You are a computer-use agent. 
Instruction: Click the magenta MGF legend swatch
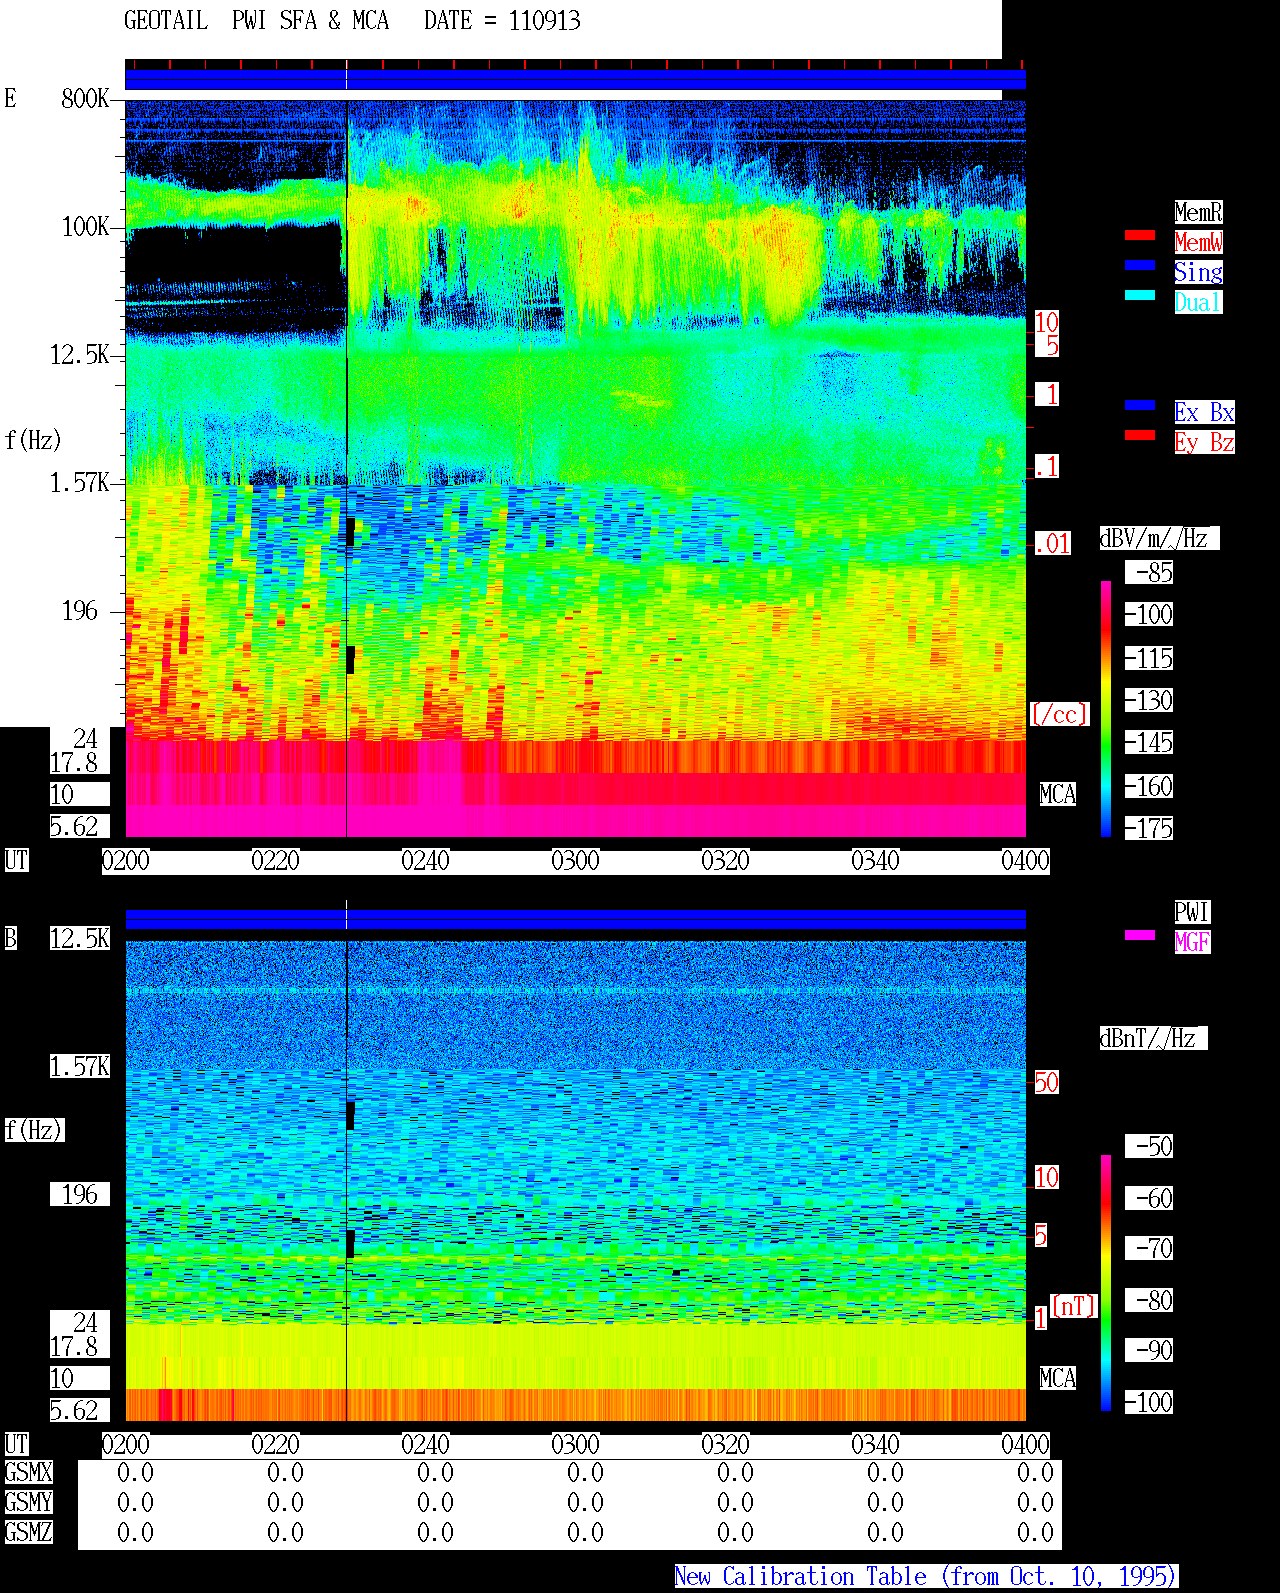(x=1140, y=935)
